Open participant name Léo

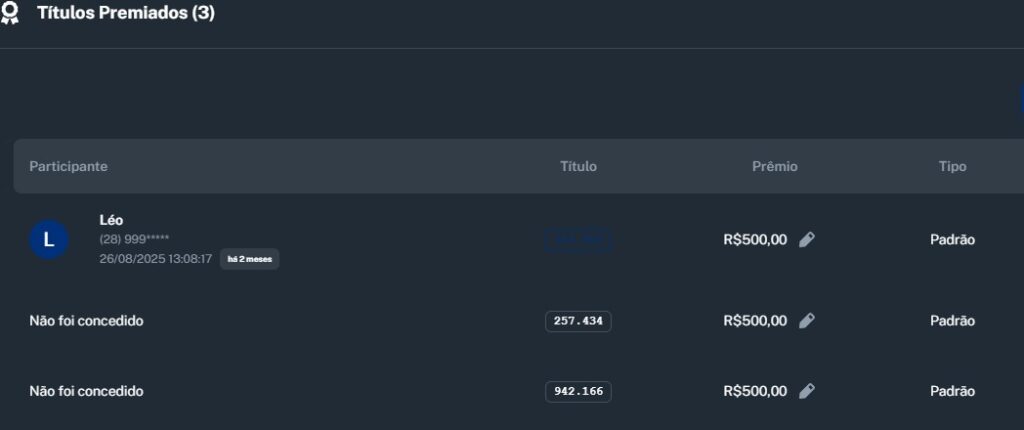click(111, 220)
